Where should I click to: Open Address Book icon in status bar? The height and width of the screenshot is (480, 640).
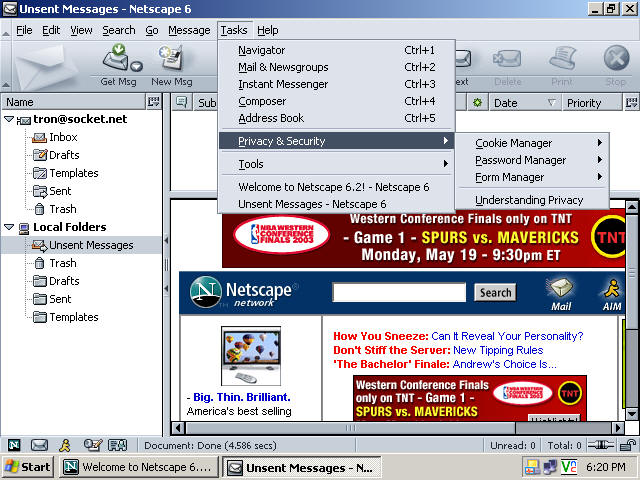(118, 445)
